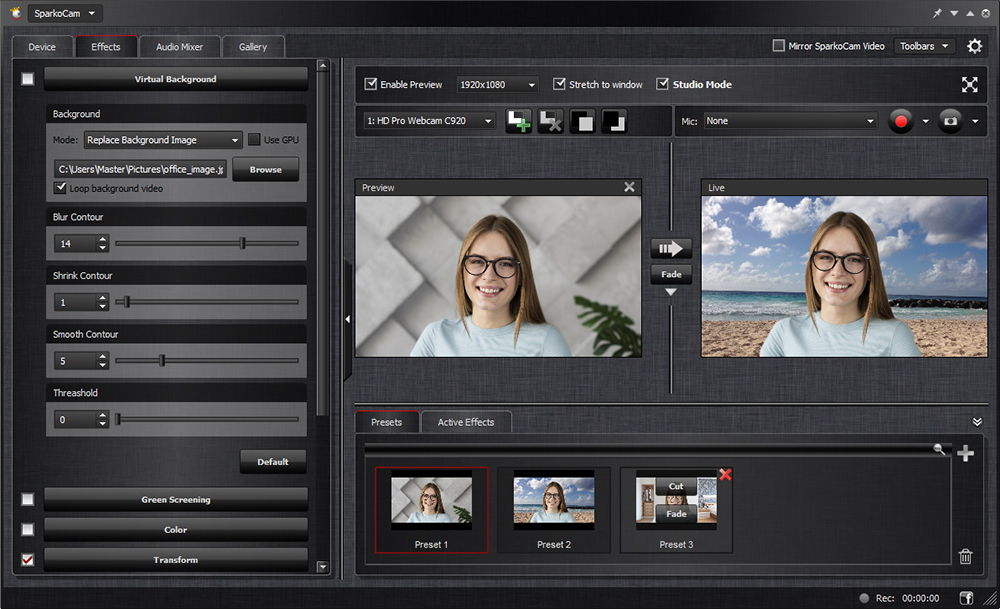
Task: Disable Loop background video
Action: (61, 188)
